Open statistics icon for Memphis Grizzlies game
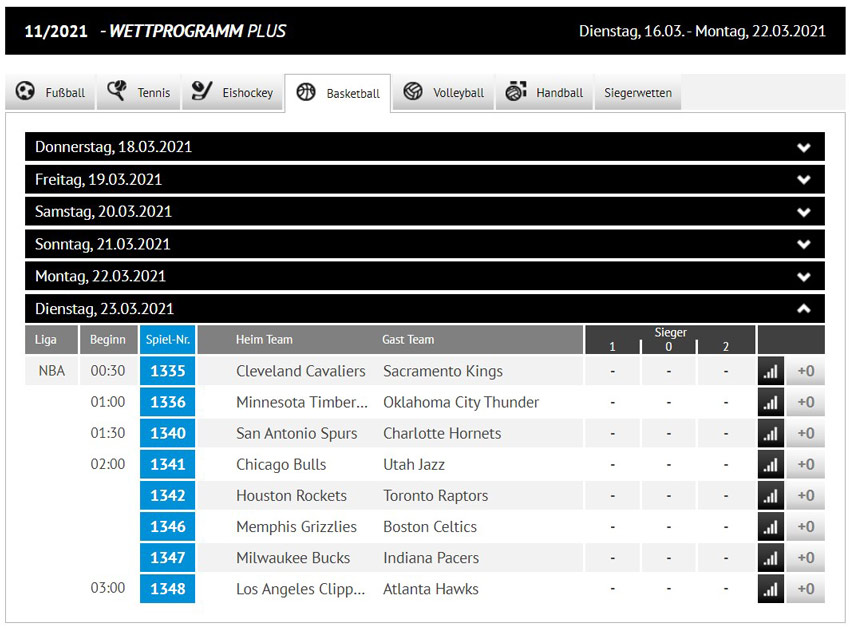Image resolution: width=850 pixels, height=629 pixels. [x=770, y=527]
